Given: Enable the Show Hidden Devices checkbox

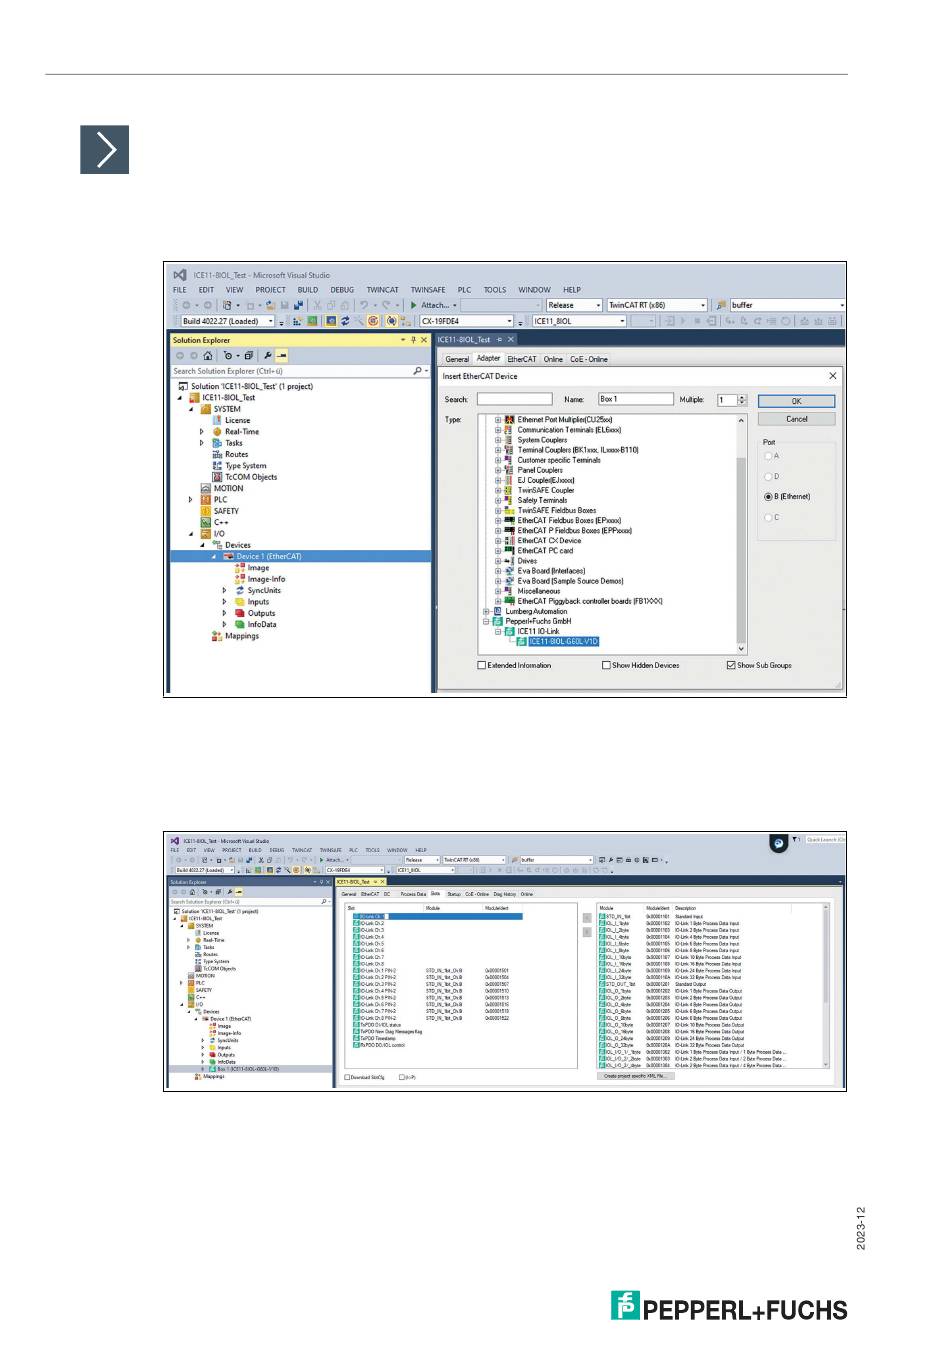Looking at the screenshot, I should (x=606, y=665).
